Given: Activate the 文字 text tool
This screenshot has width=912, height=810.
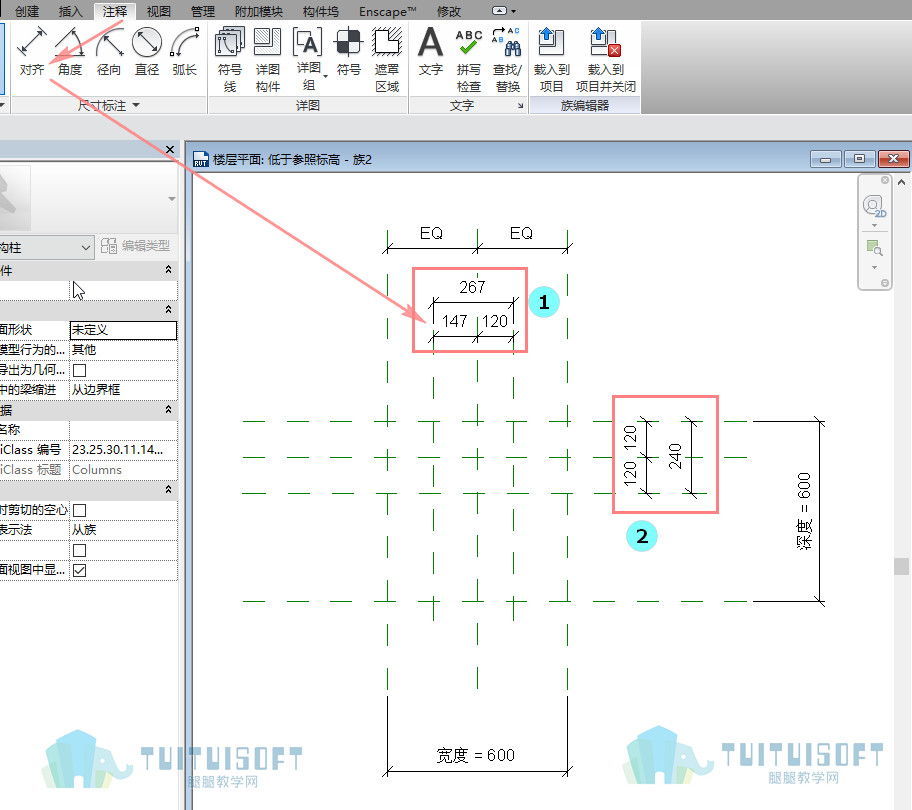Looking at the screenshot, I should coord(430,52).
